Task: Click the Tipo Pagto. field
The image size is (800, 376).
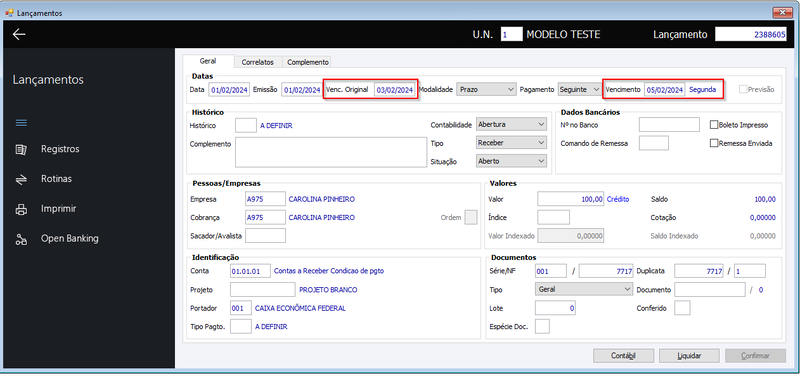Action: pos(241,326)
